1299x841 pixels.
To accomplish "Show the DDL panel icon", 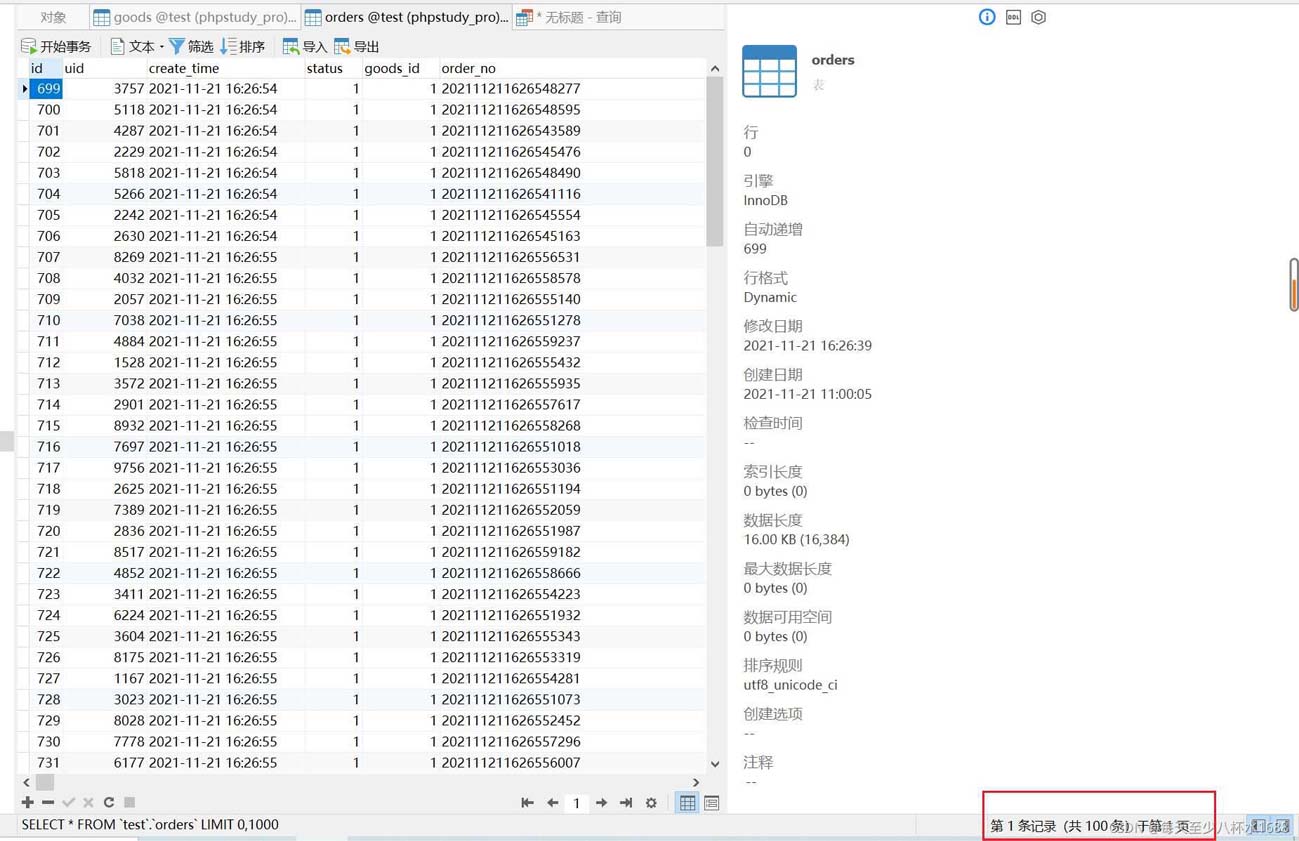I will pos(1013,17).
